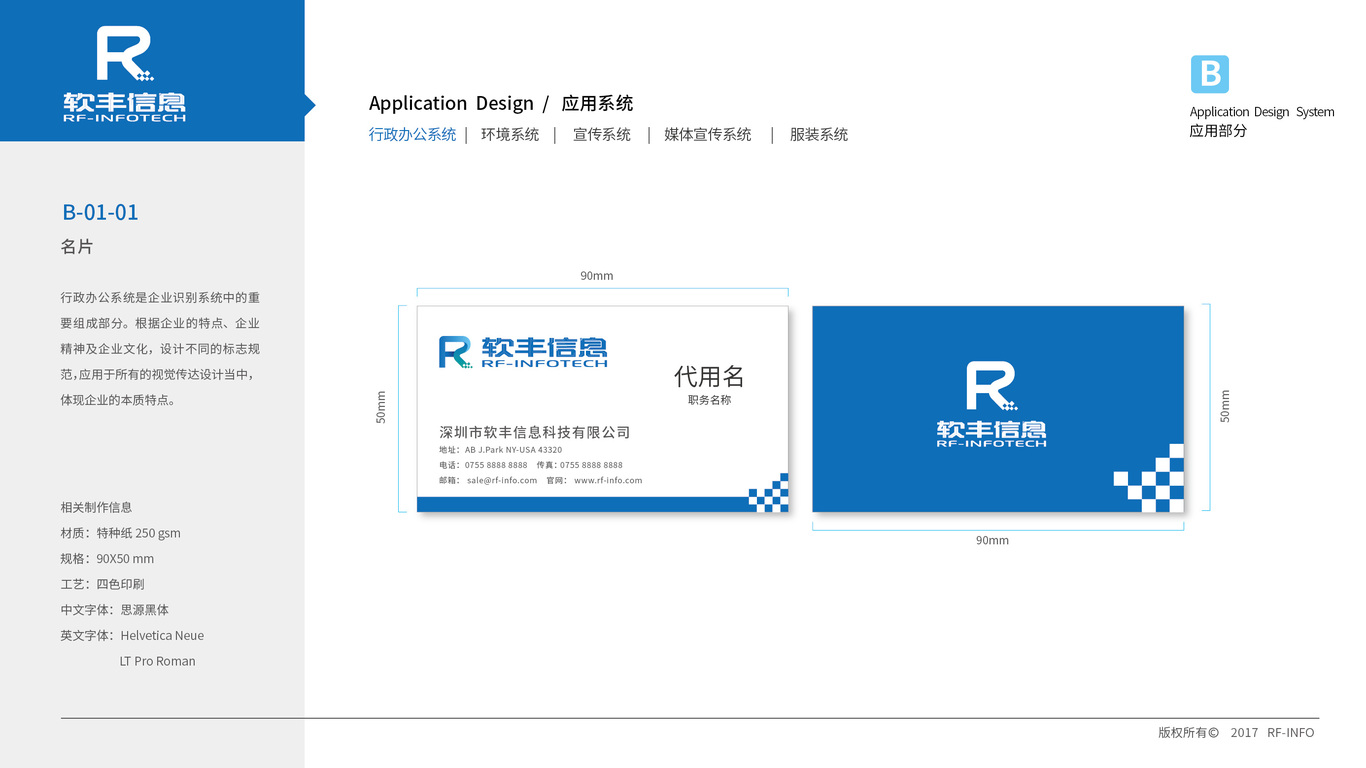Select the 服装系统 tab

coord(819,134)
